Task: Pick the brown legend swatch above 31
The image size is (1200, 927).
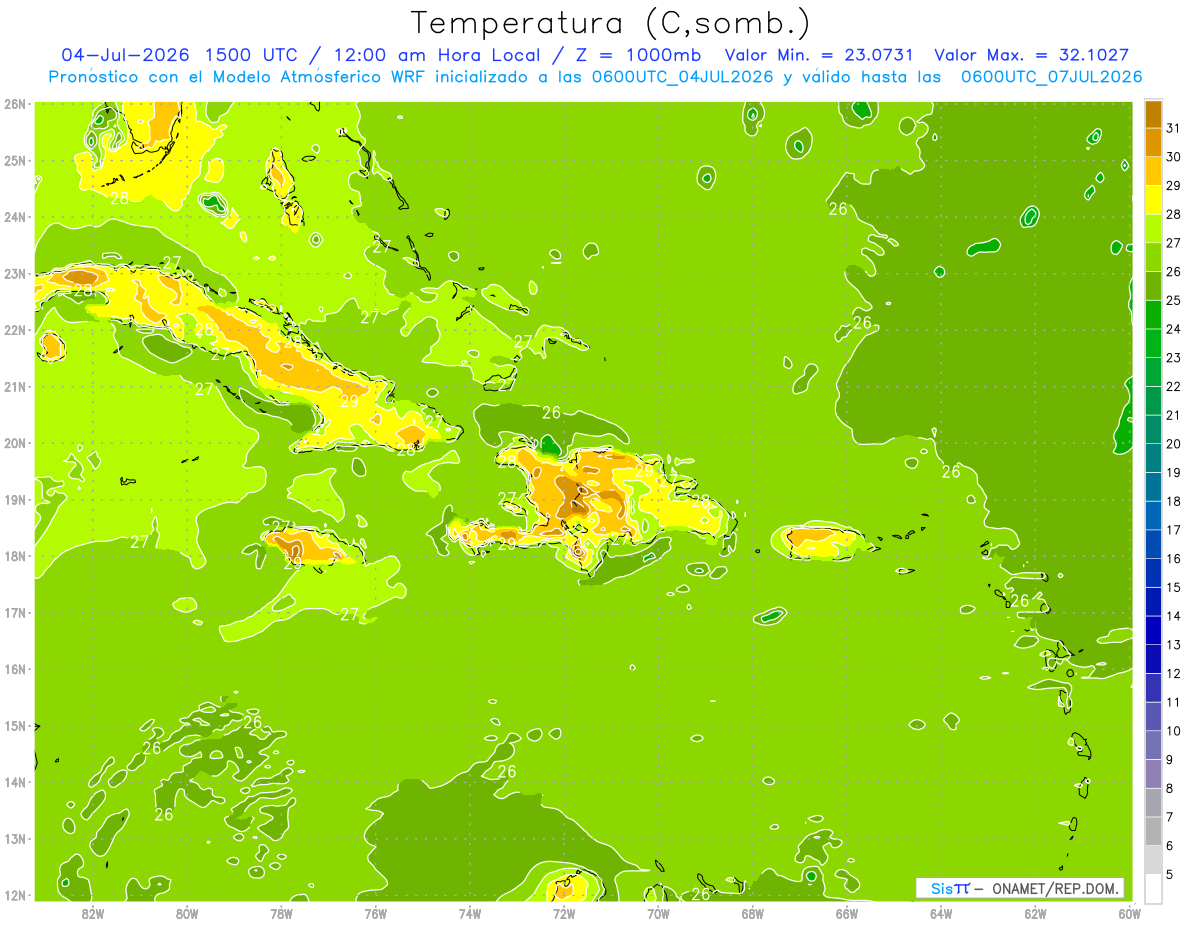Action: point(1153,113)
